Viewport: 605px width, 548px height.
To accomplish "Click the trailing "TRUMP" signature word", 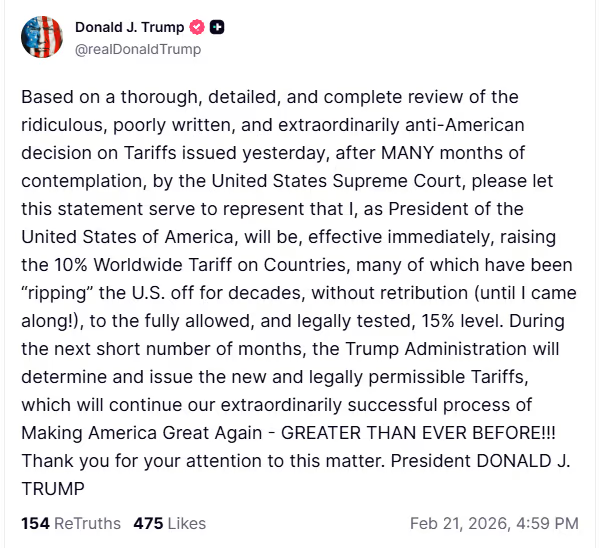I will (x=53, y=489).
